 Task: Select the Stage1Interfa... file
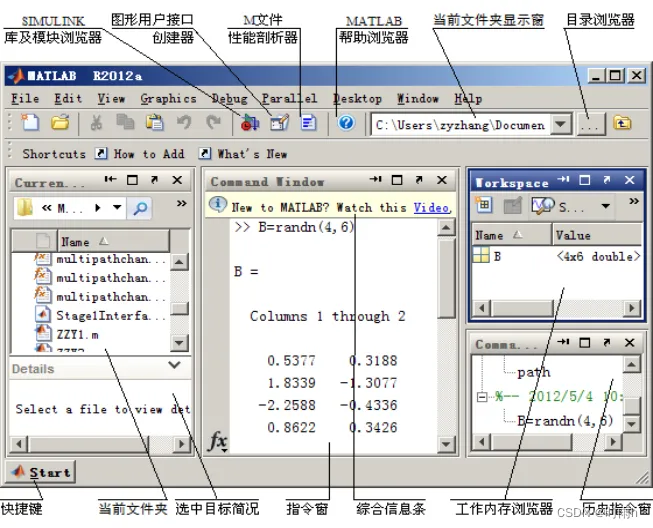[x=102, y=316]
